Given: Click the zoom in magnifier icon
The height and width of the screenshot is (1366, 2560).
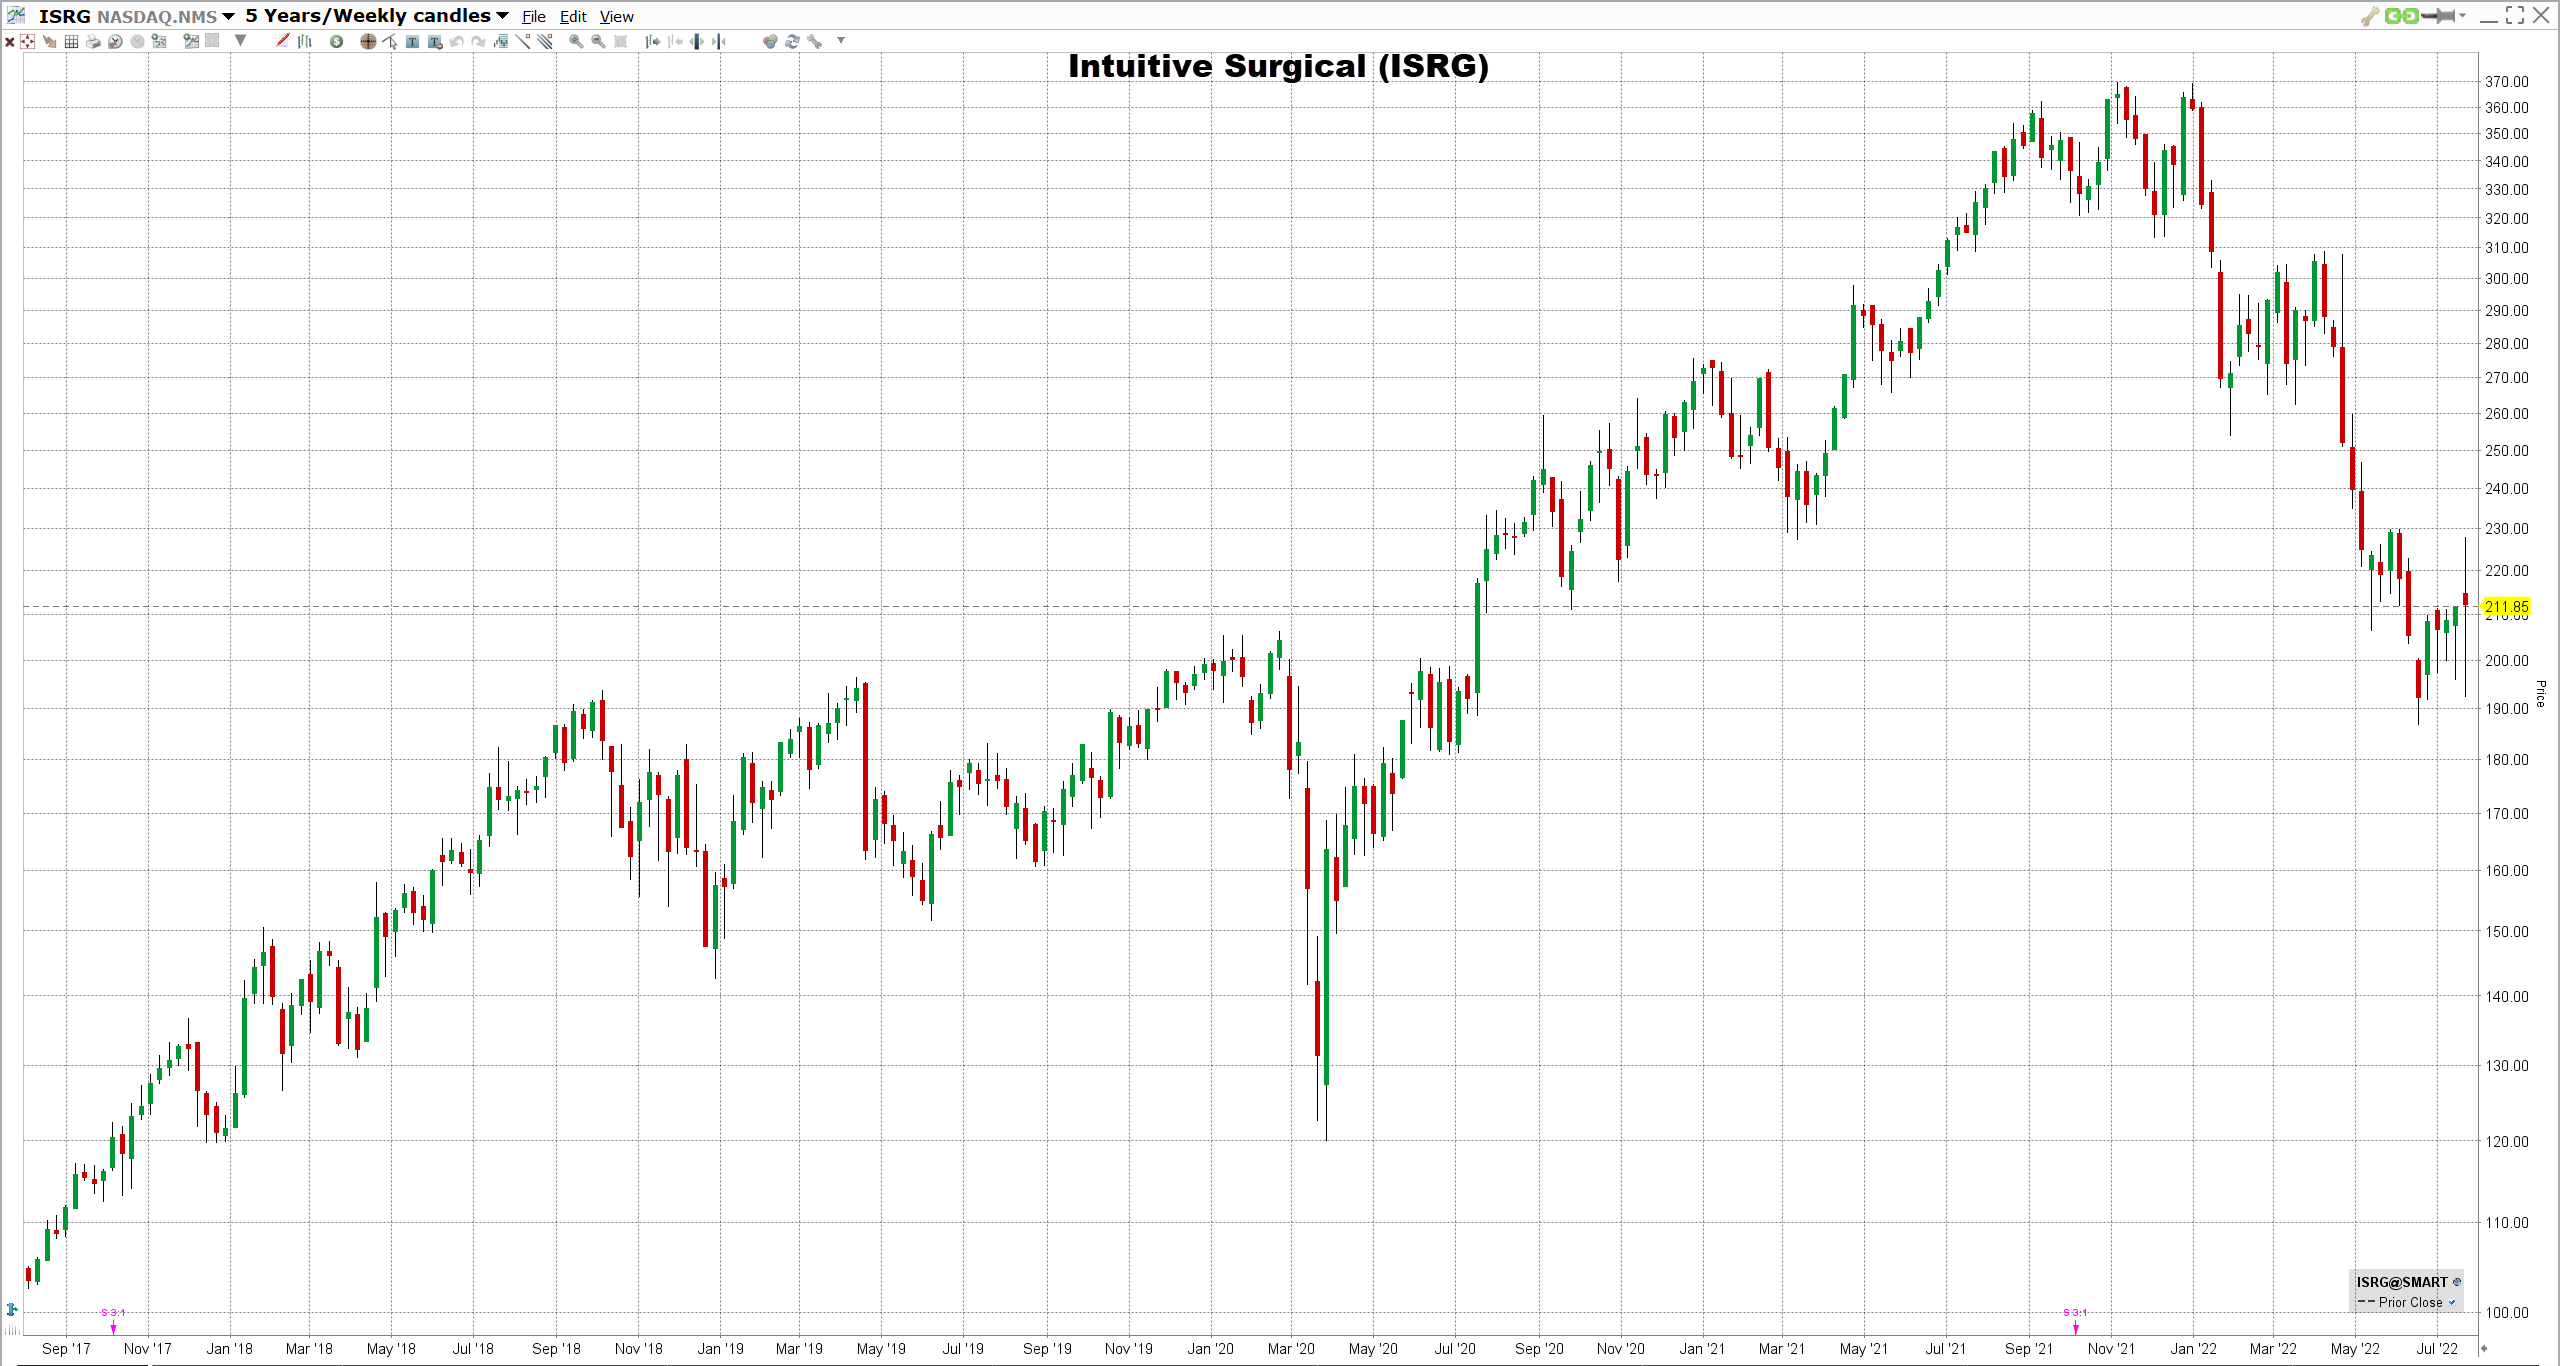Looking at the screenshot, I should click(576, 42).
